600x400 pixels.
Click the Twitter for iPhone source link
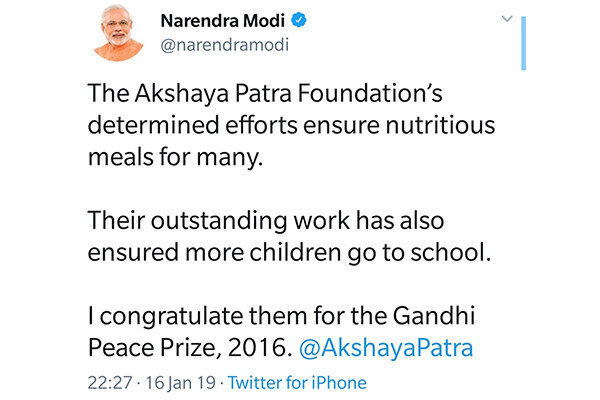[299, 383]
